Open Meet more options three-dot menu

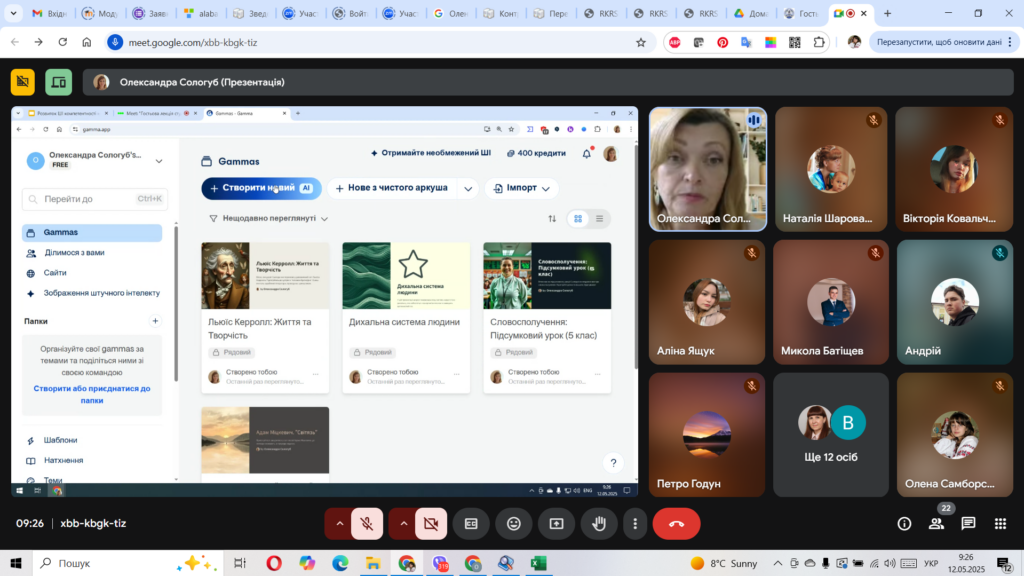click(635, 524)
